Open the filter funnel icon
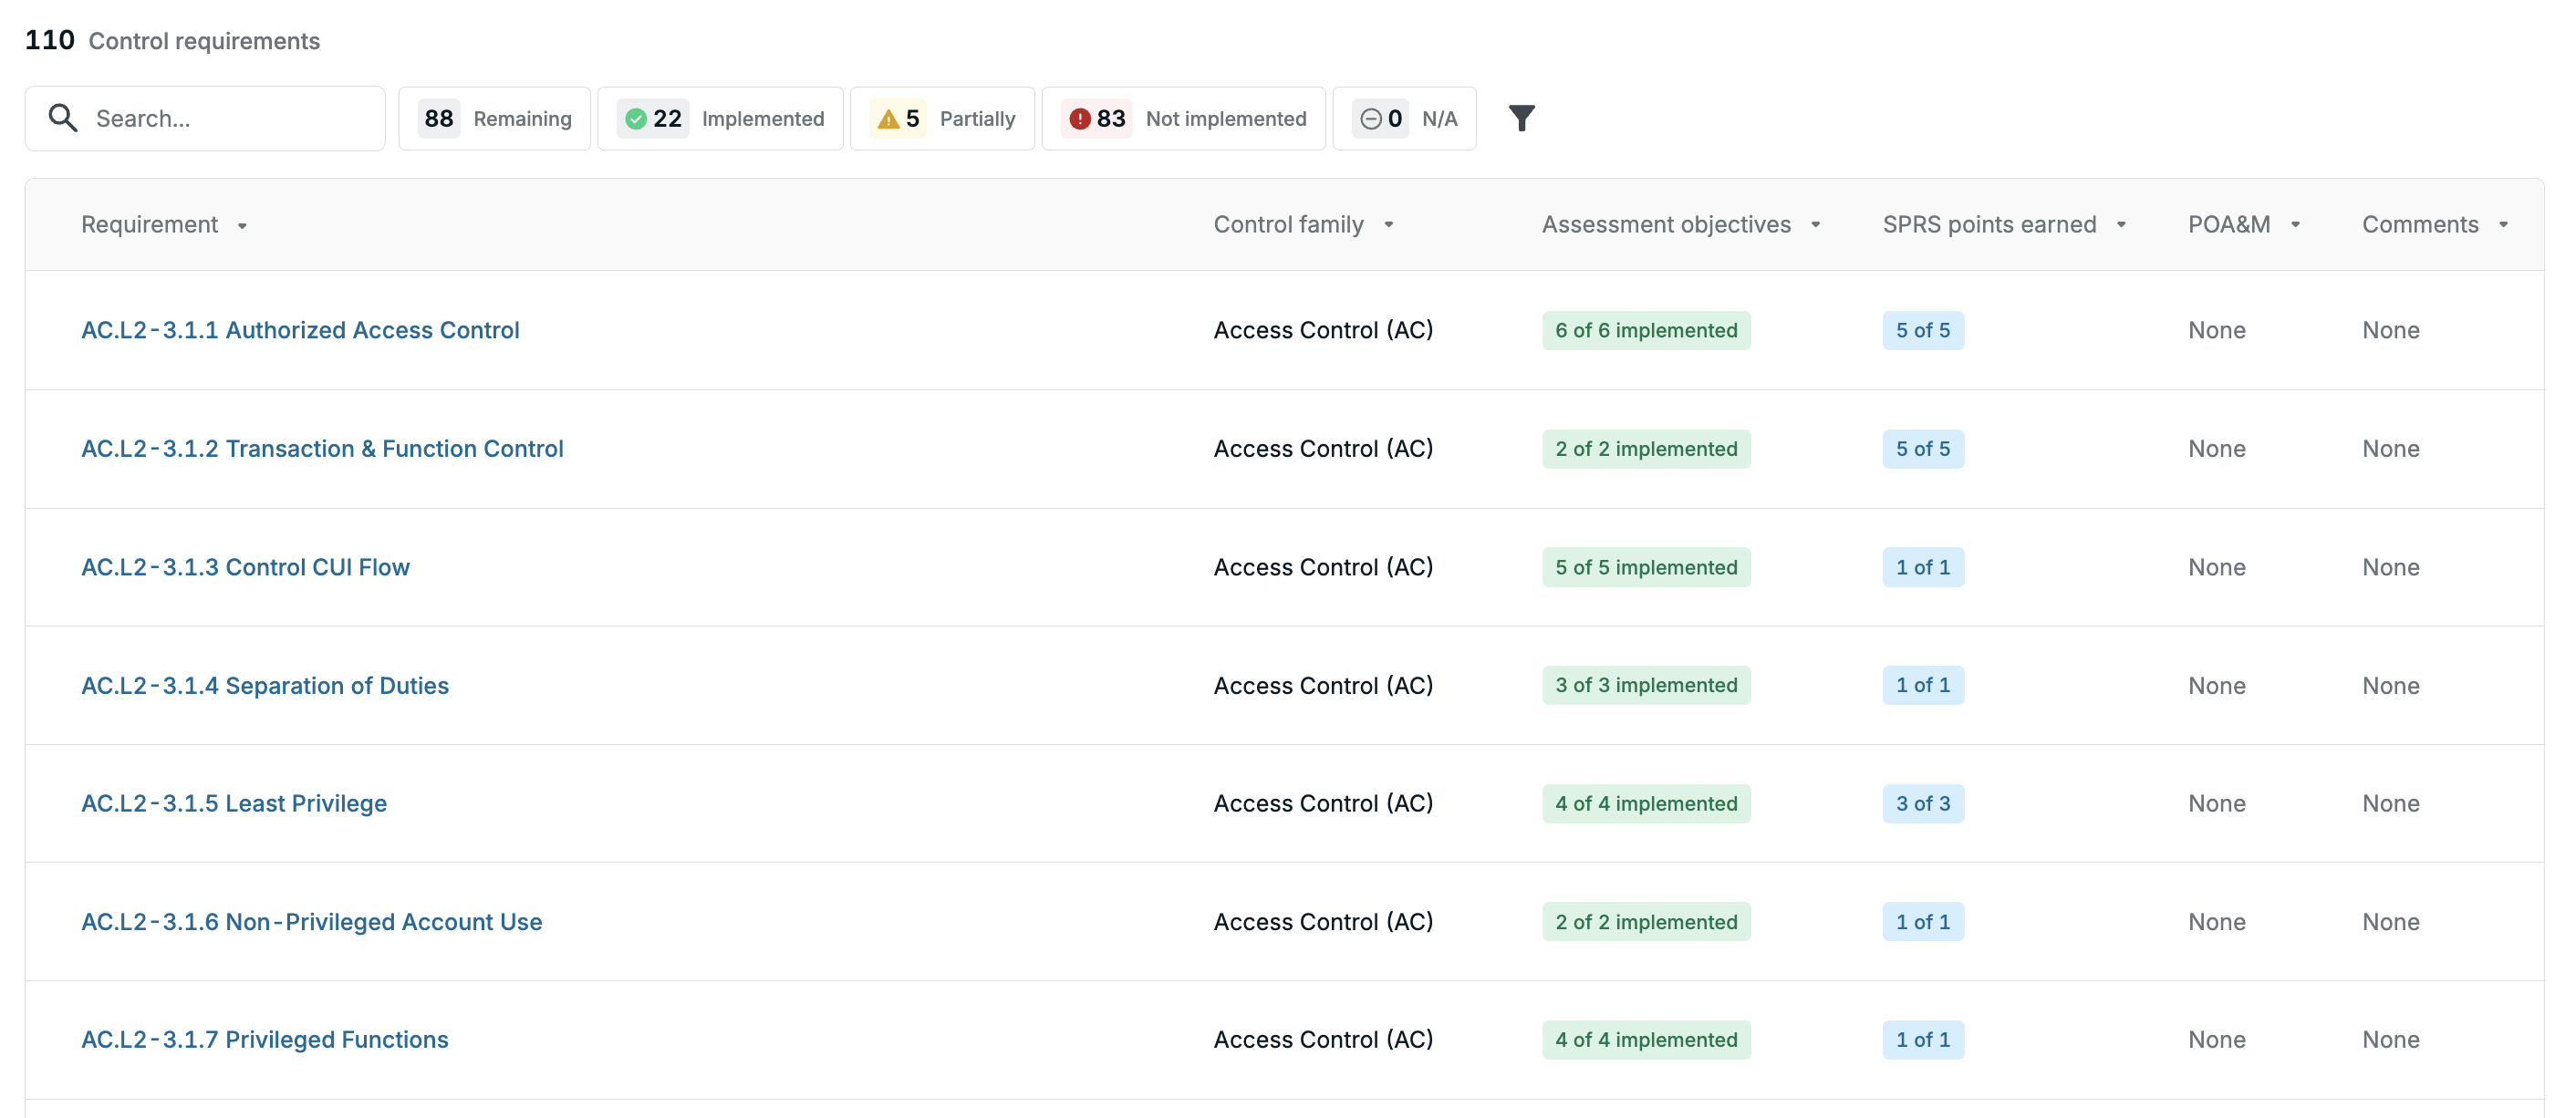Viewport: 2576px width, 1118px height. [1521, 118]
